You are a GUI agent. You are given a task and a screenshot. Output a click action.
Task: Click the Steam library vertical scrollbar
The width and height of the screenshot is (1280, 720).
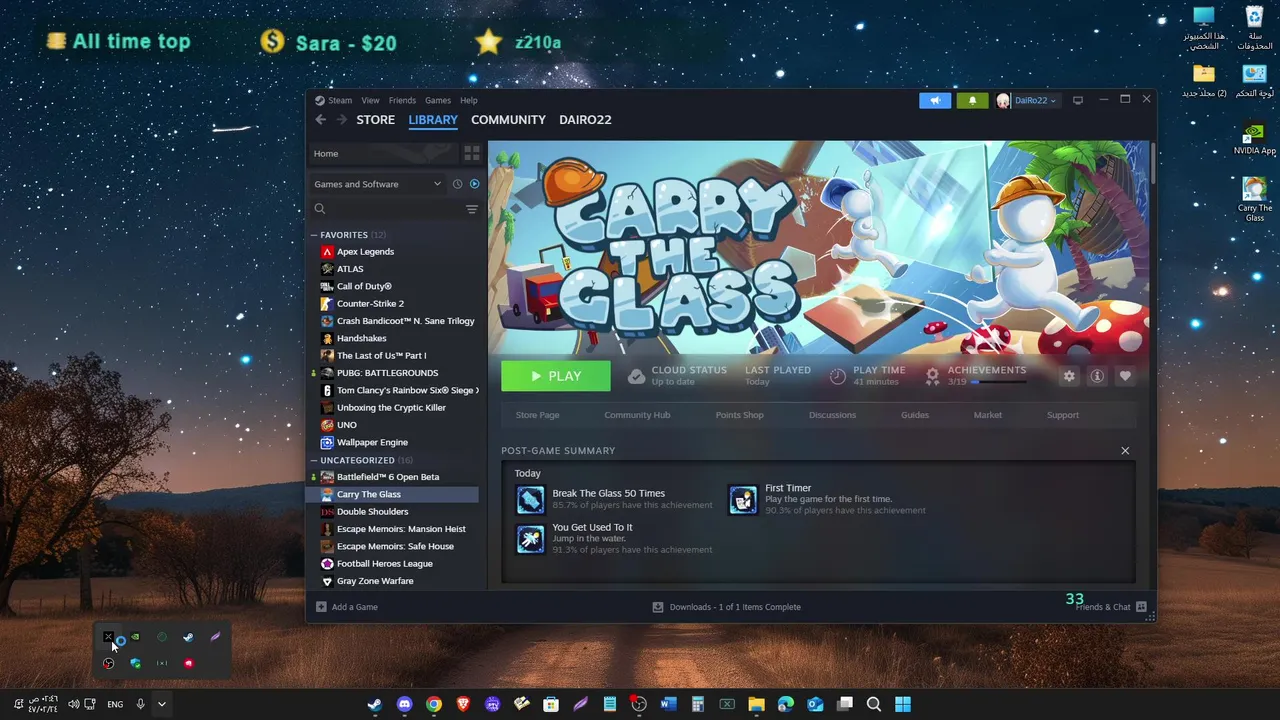click(1152, 165)
